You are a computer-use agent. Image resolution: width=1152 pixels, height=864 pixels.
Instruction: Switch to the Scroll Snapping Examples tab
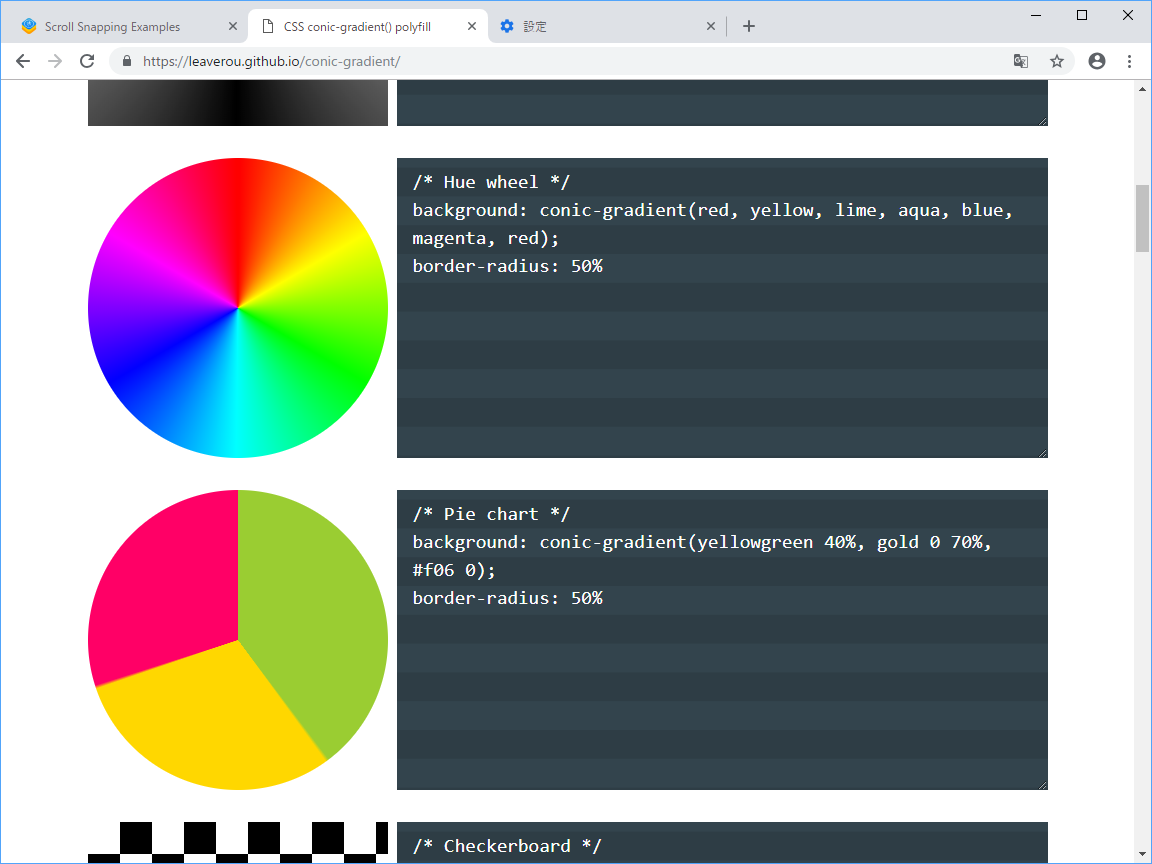[120, 26]
